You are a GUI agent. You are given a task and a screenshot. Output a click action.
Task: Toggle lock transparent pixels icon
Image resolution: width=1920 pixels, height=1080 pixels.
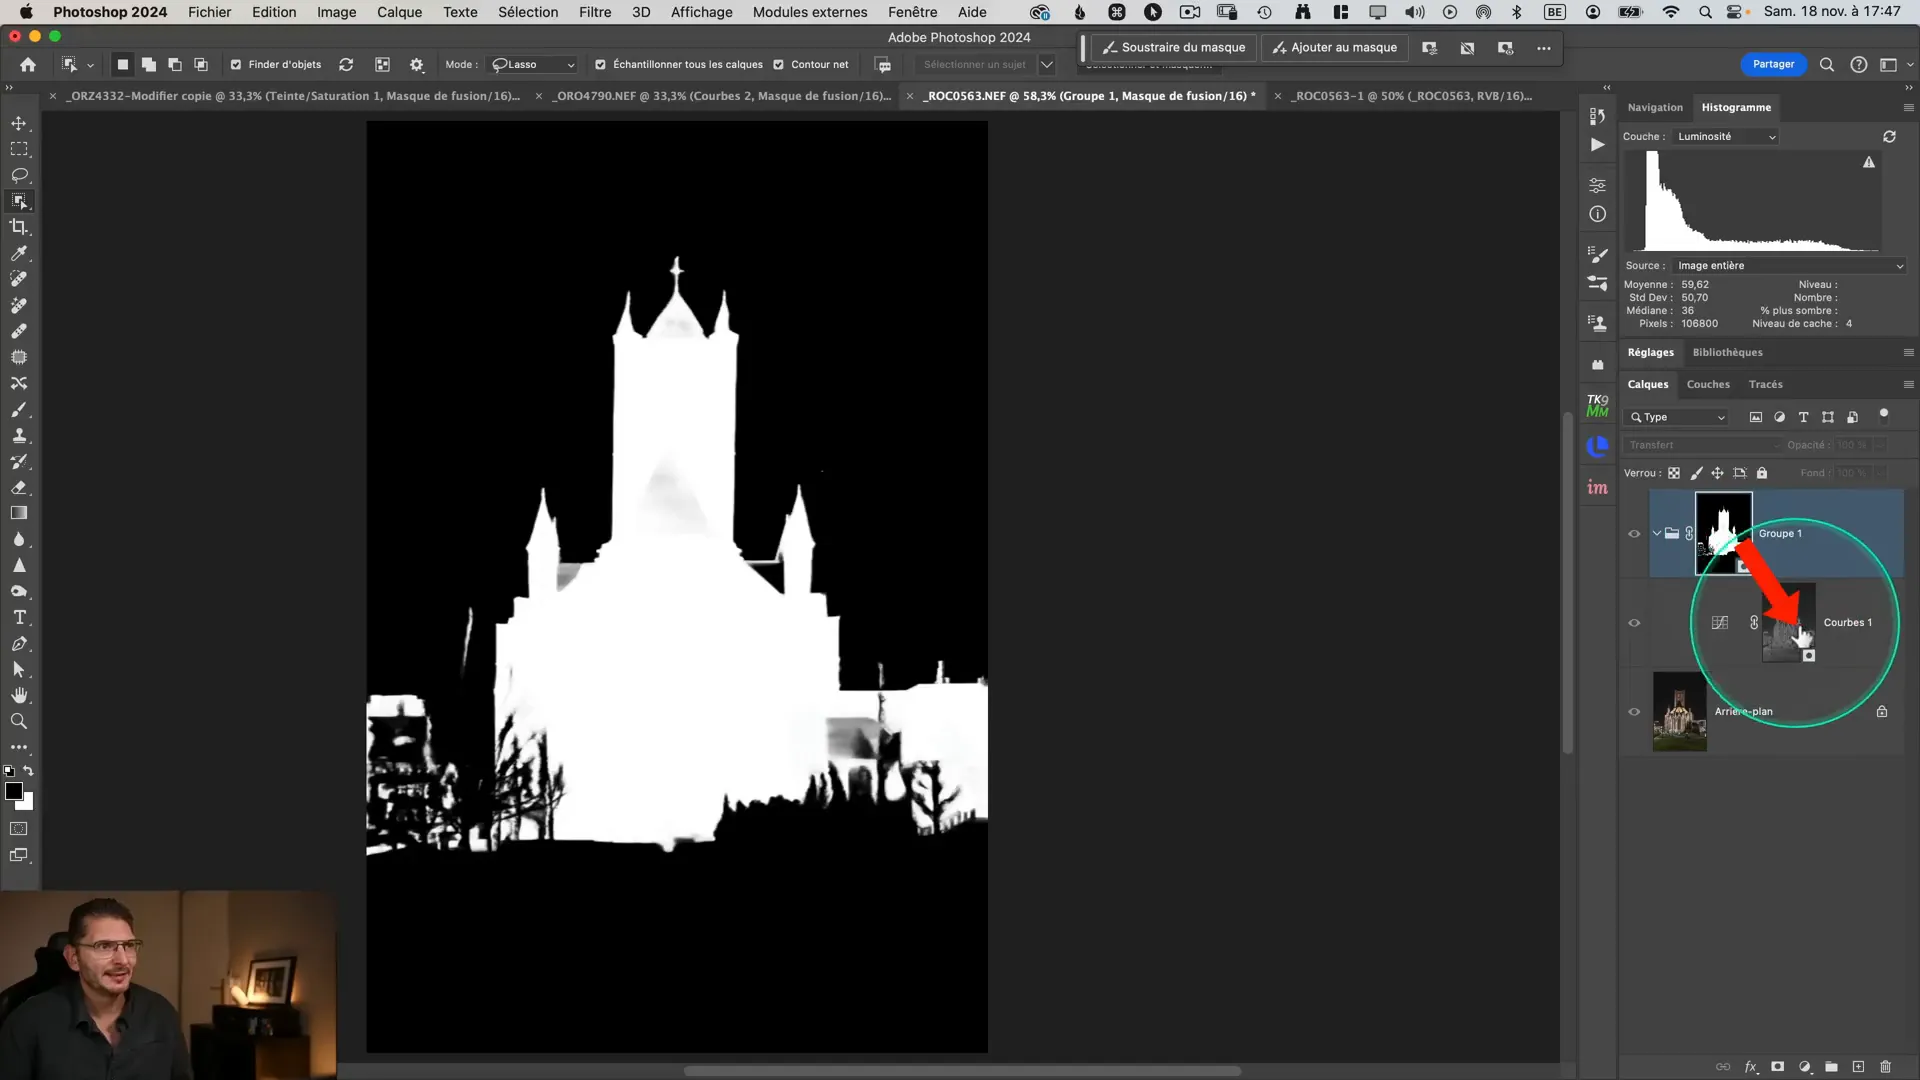(x=1674, y=473)
